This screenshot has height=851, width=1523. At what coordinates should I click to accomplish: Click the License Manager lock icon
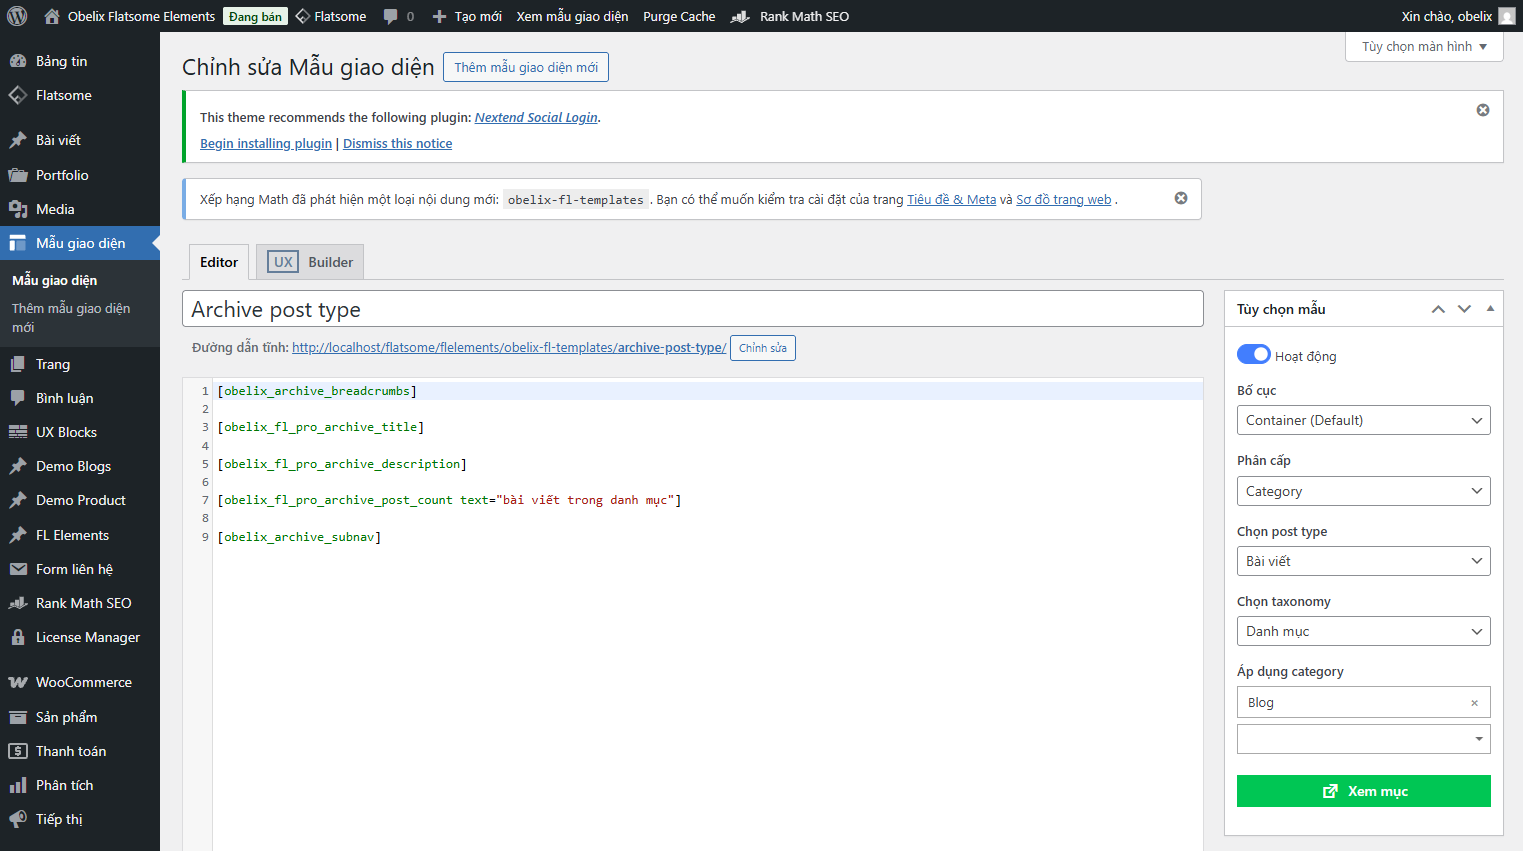[x=18, y=637]
